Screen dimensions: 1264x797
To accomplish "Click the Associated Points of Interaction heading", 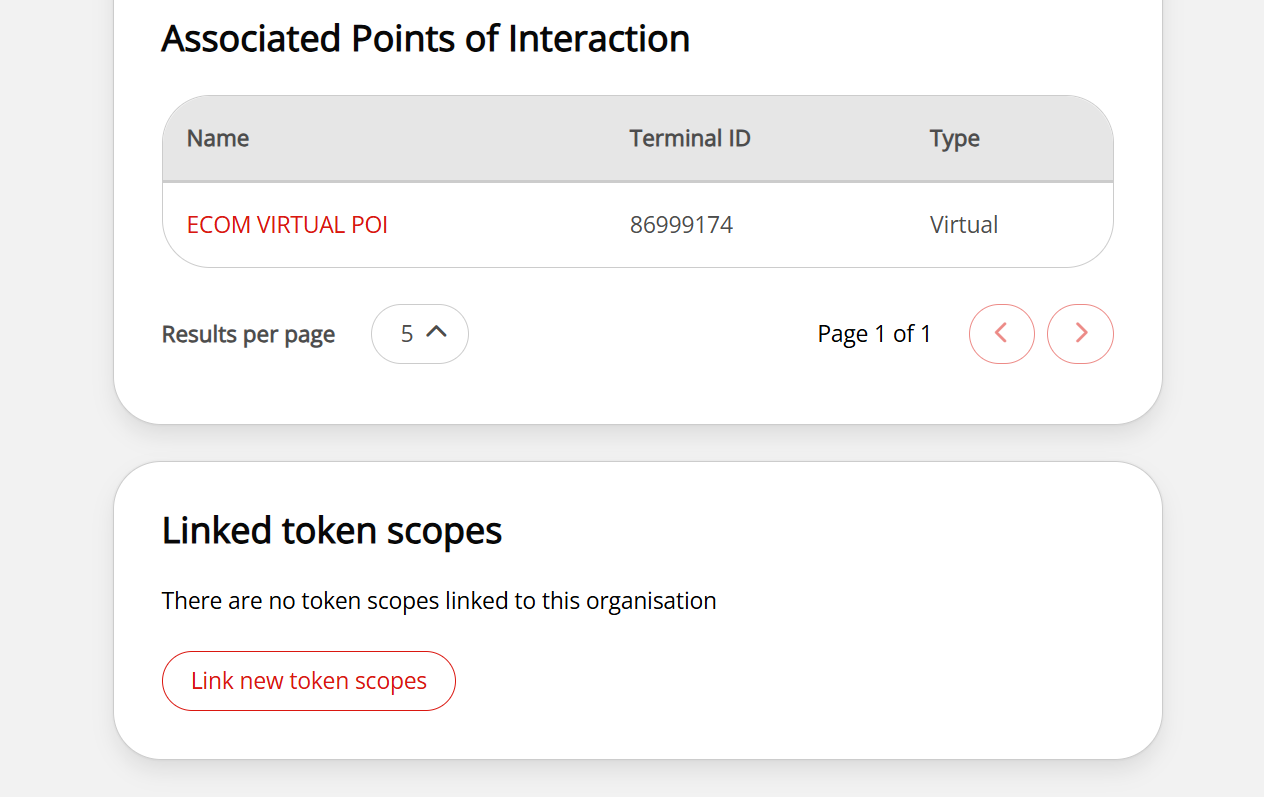I will [425, 39].
